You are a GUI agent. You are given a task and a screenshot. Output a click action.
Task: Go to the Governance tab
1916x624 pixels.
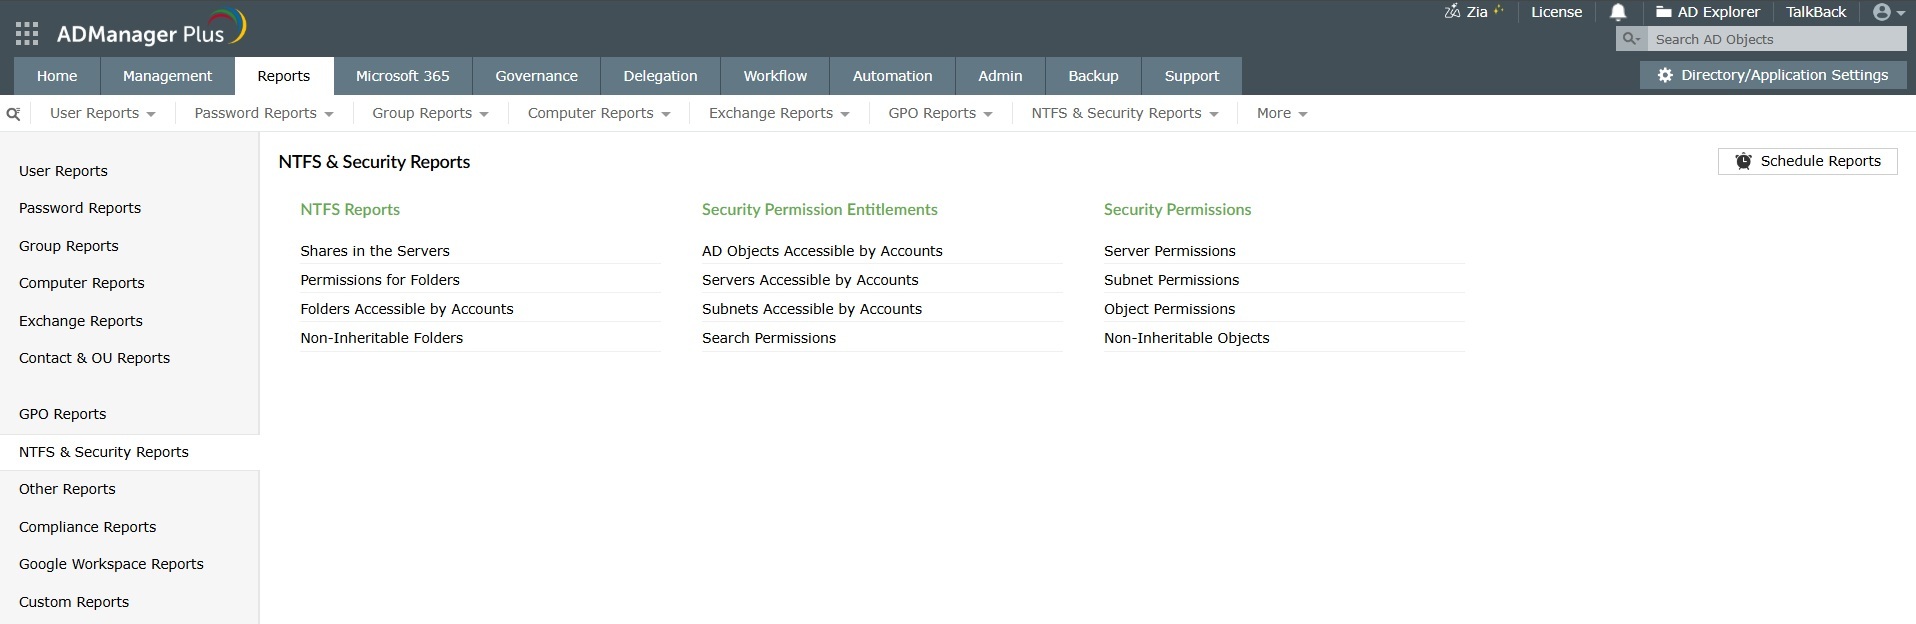537,76
